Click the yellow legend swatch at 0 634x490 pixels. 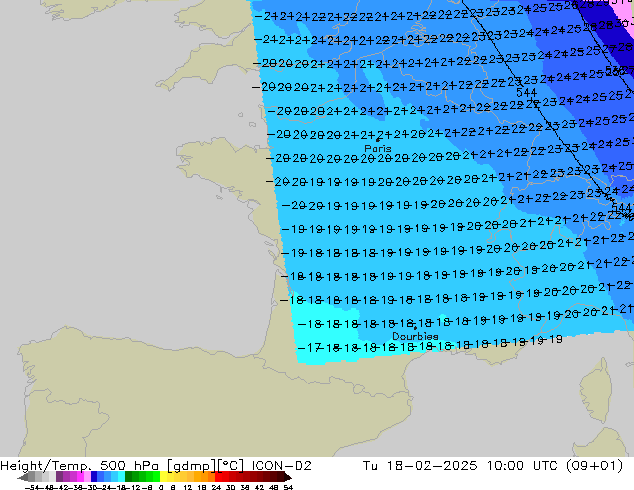click(x=163, y=476)
